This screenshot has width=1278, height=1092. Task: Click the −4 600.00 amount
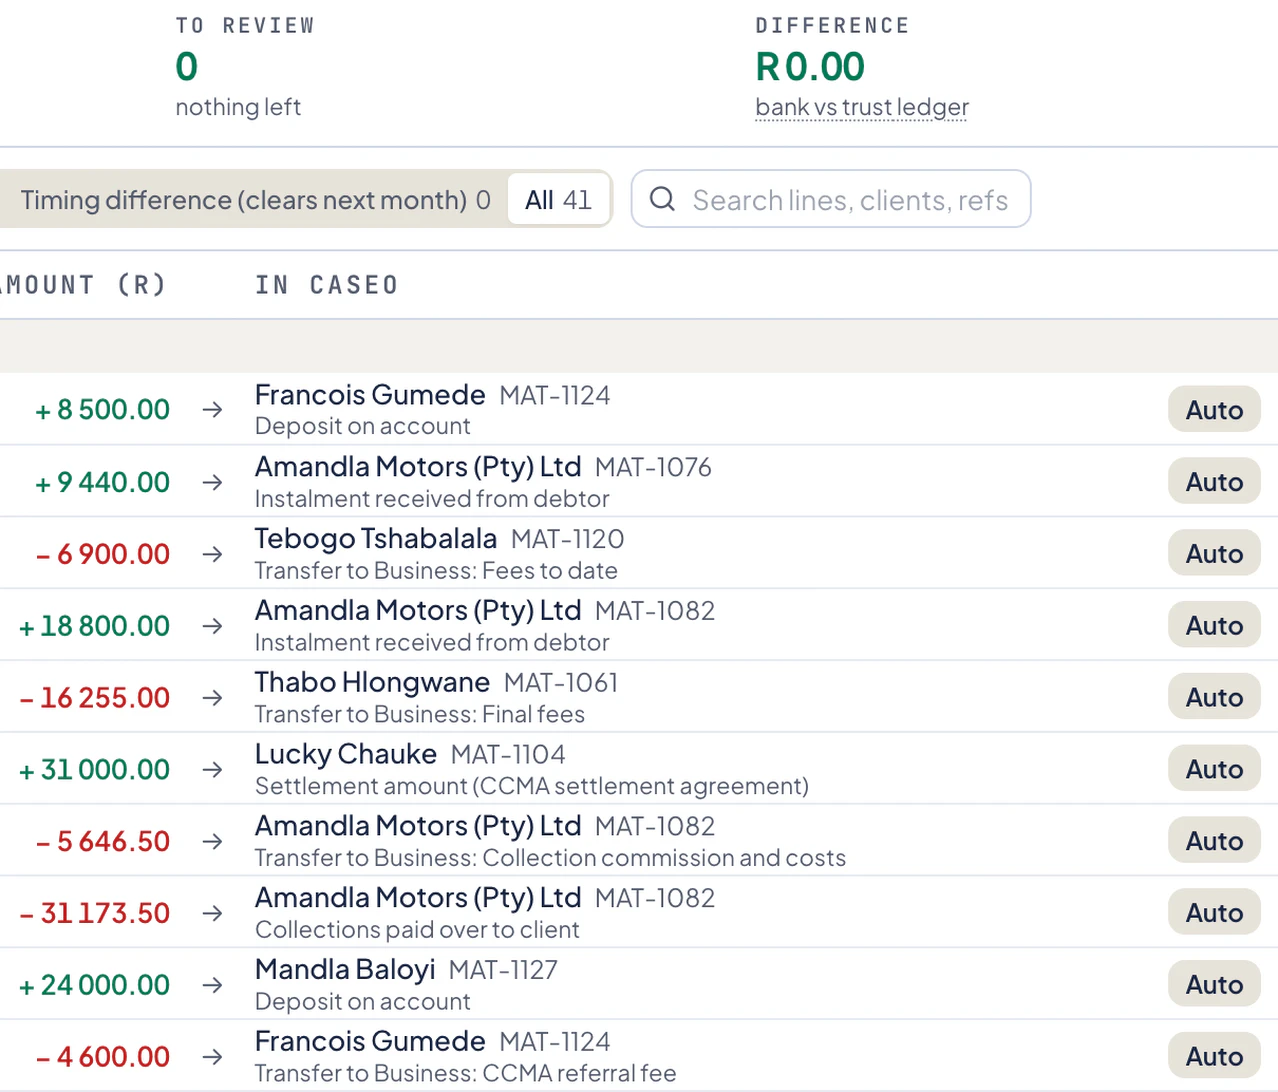pos(102,1057)
